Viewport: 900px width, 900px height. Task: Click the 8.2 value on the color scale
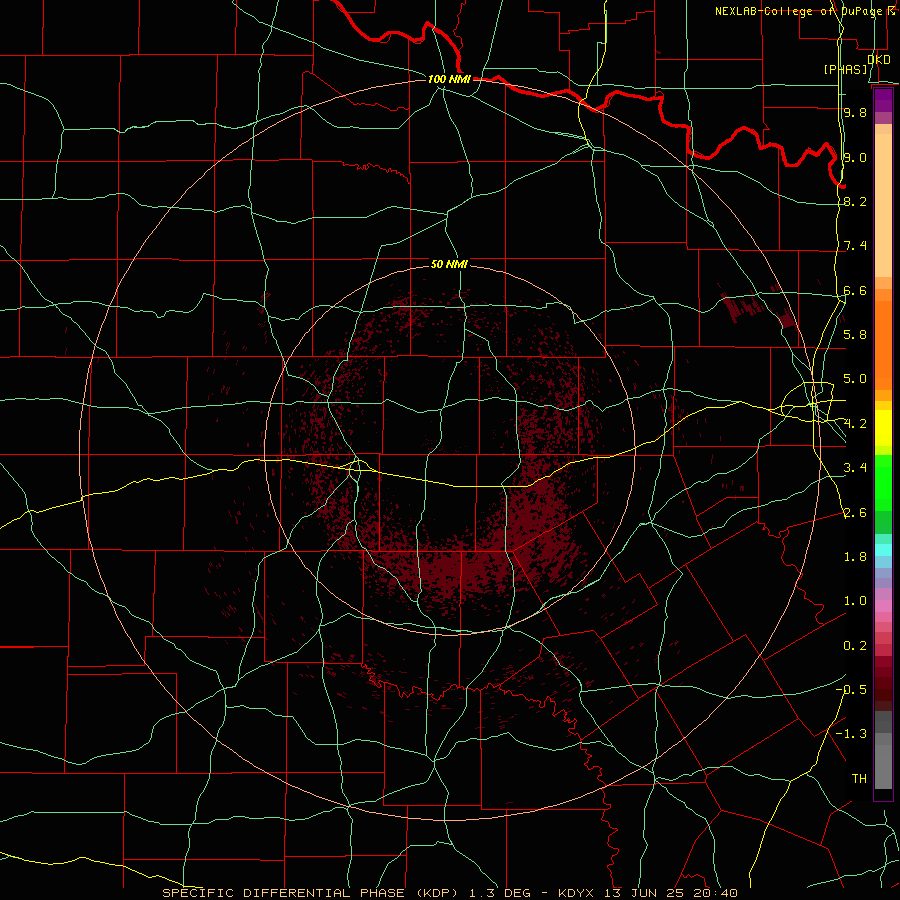[855, 201]
